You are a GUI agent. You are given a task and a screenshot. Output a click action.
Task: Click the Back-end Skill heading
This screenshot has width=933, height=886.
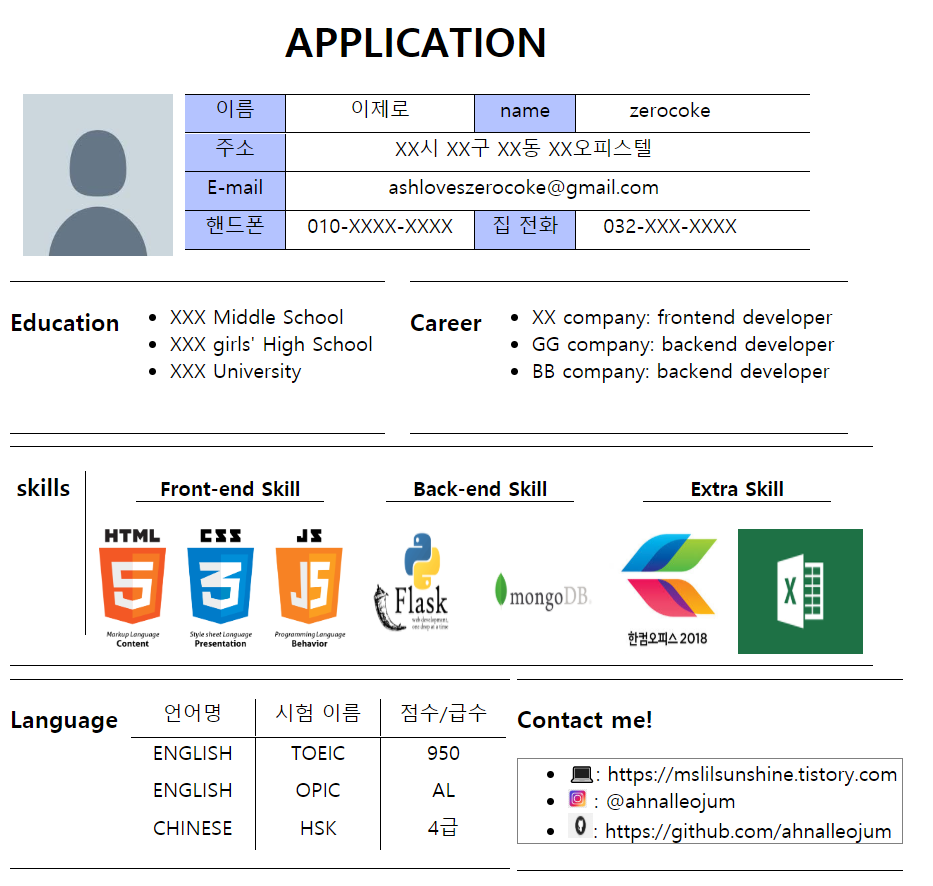(480, 489)
